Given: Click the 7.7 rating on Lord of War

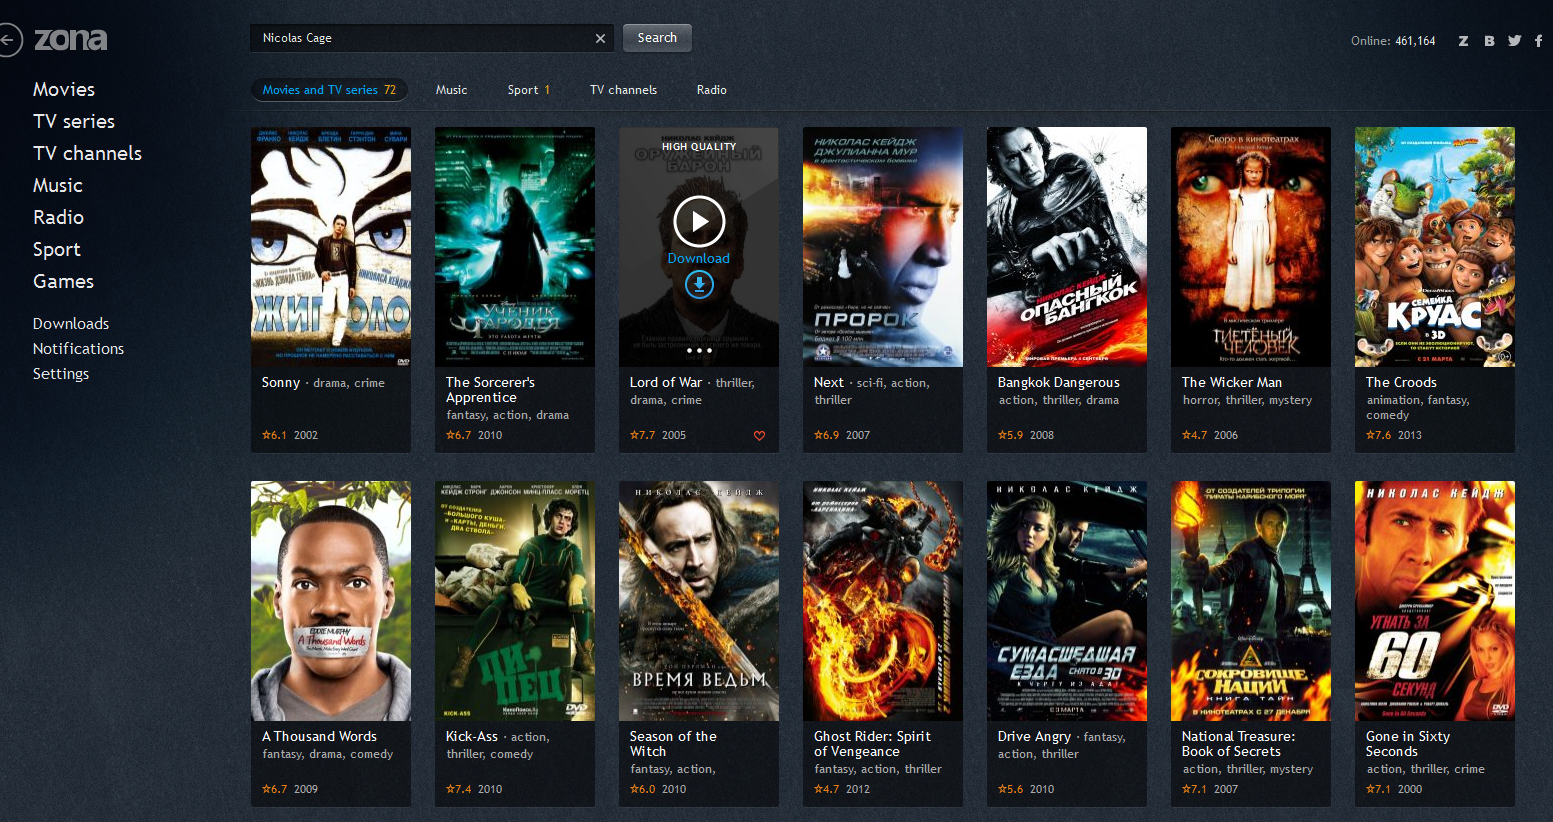Looking at the screenshot, I should point(642,435).
